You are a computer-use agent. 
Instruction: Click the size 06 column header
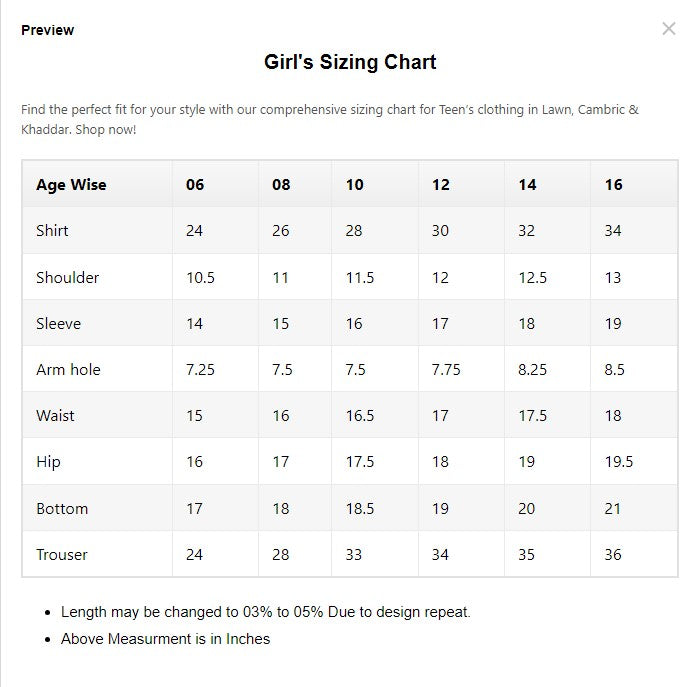pyautogui.click(x=195, y=184)
